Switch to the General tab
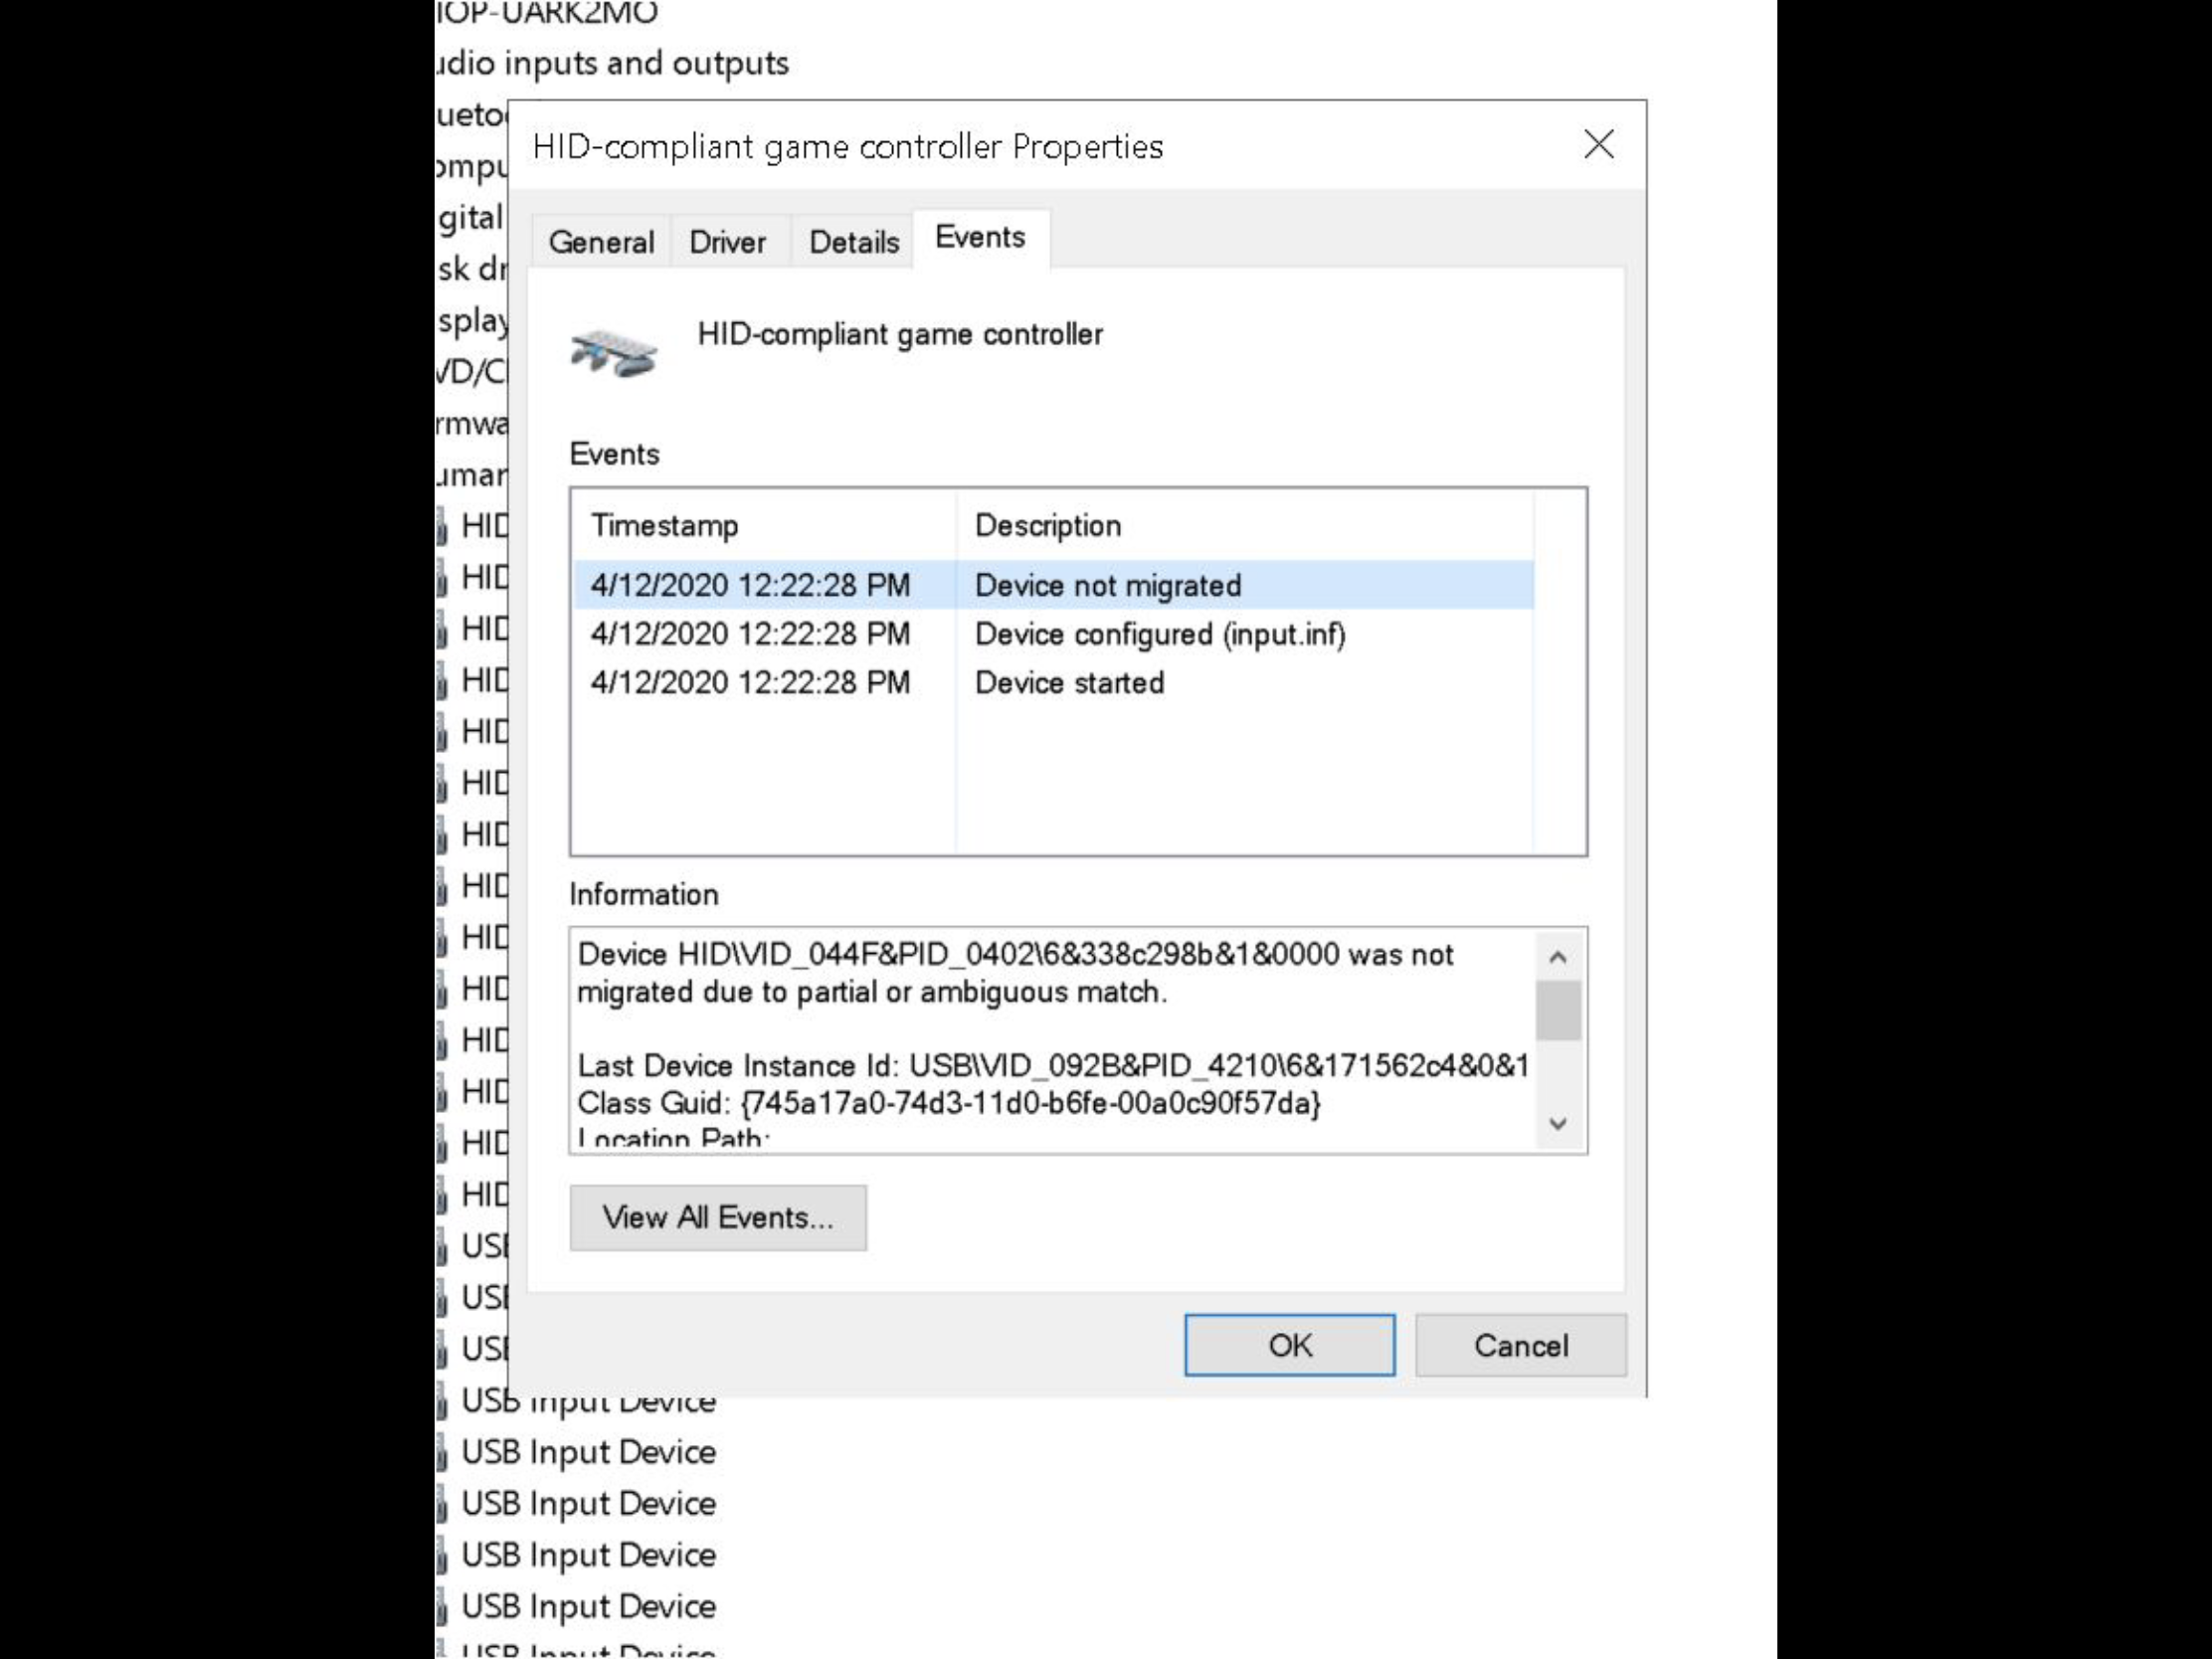 pyautogui.click(x=601, y=242)
